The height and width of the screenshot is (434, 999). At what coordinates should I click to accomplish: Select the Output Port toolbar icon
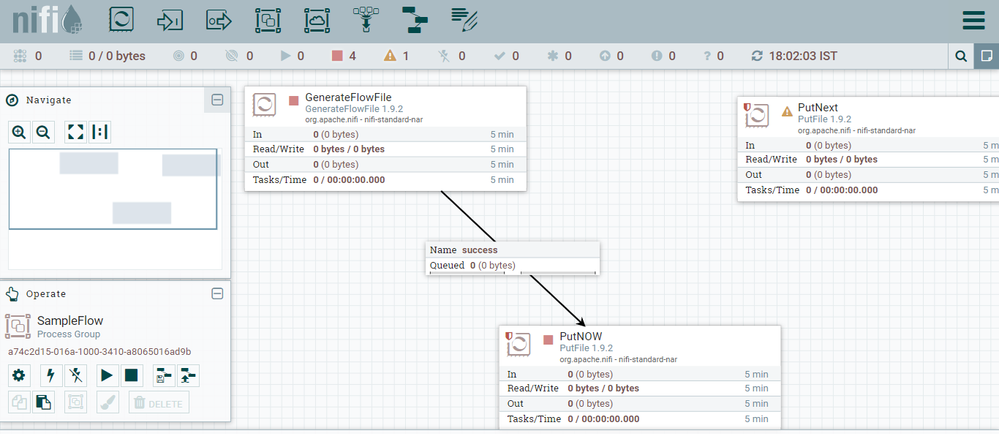click(x=219, y=20)
